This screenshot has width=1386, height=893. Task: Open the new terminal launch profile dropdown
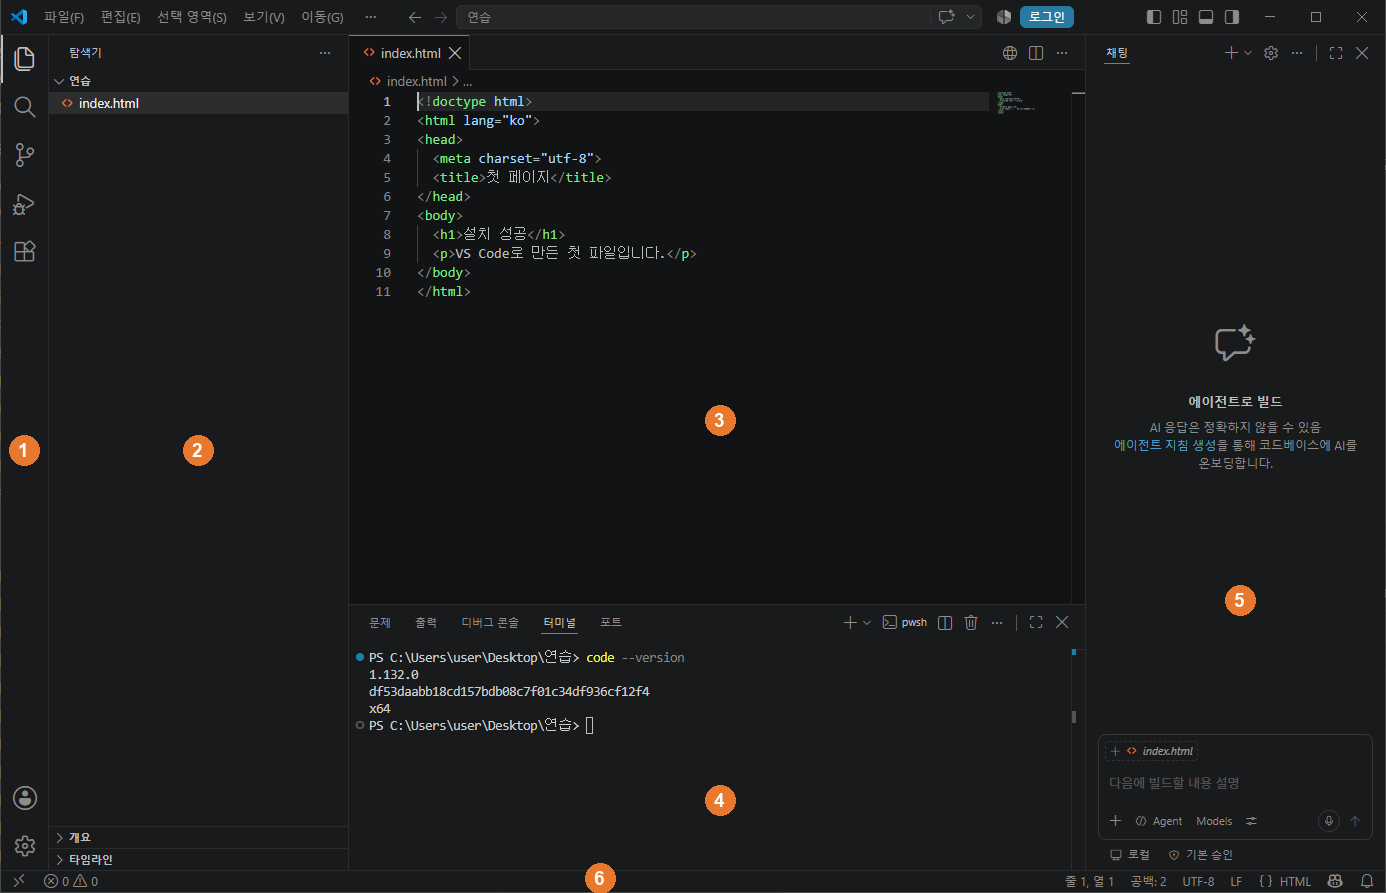coord(867,622)
